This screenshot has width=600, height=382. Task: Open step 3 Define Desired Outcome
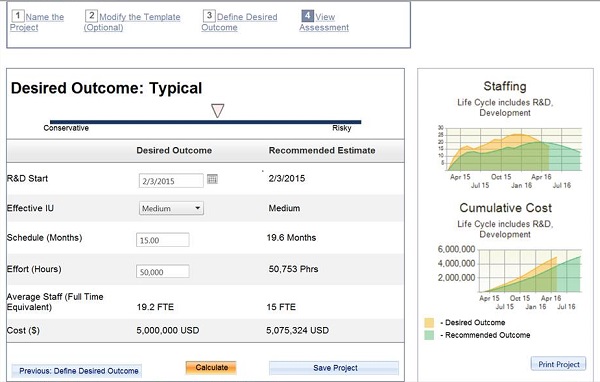240,22
